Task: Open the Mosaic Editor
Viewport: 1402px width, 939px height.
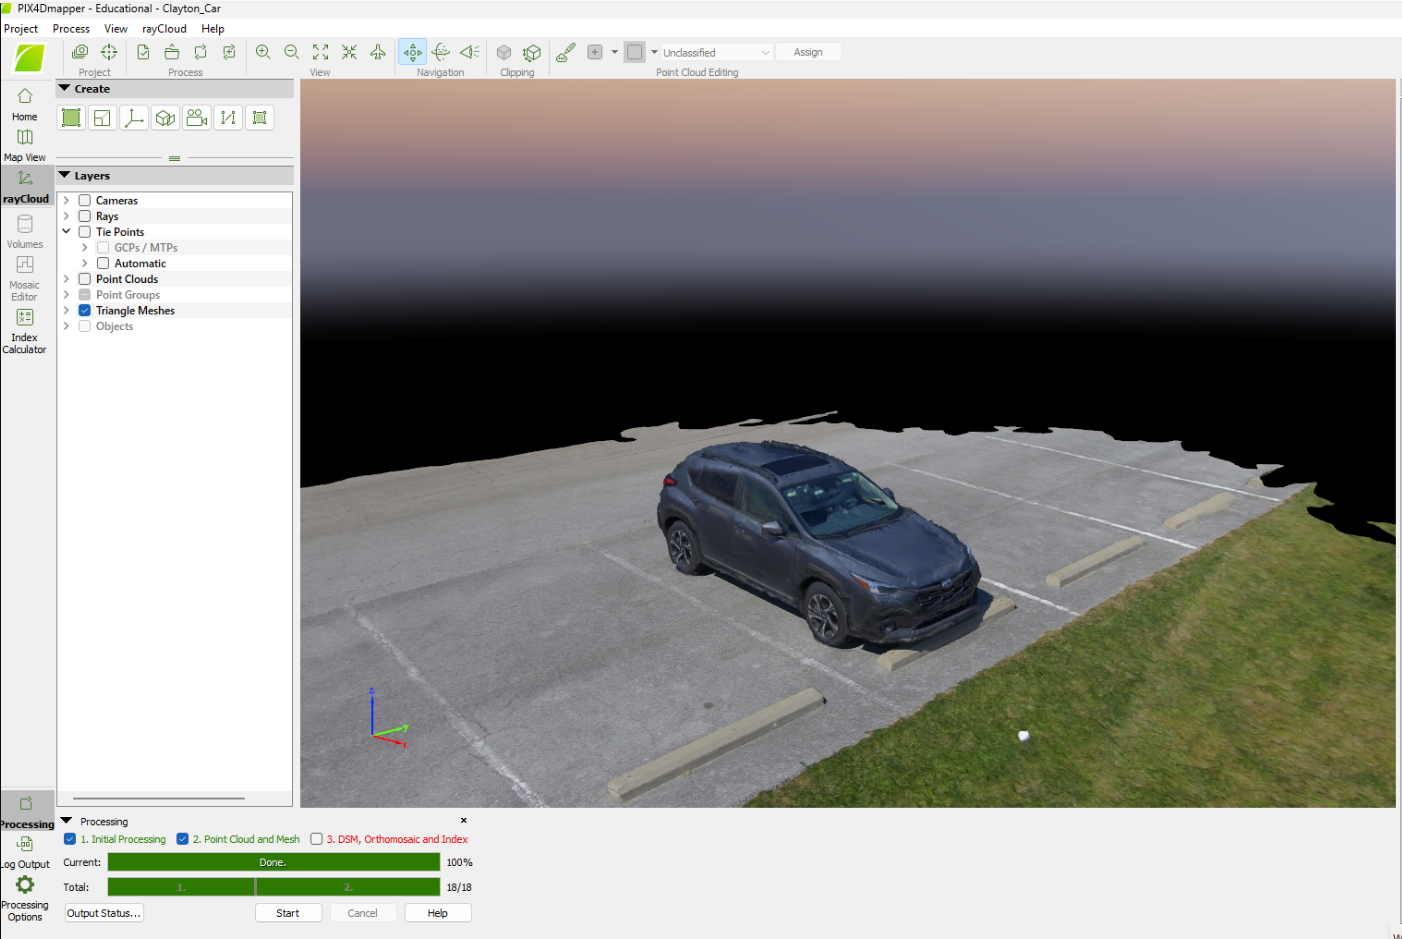Action: pos(24,275)
